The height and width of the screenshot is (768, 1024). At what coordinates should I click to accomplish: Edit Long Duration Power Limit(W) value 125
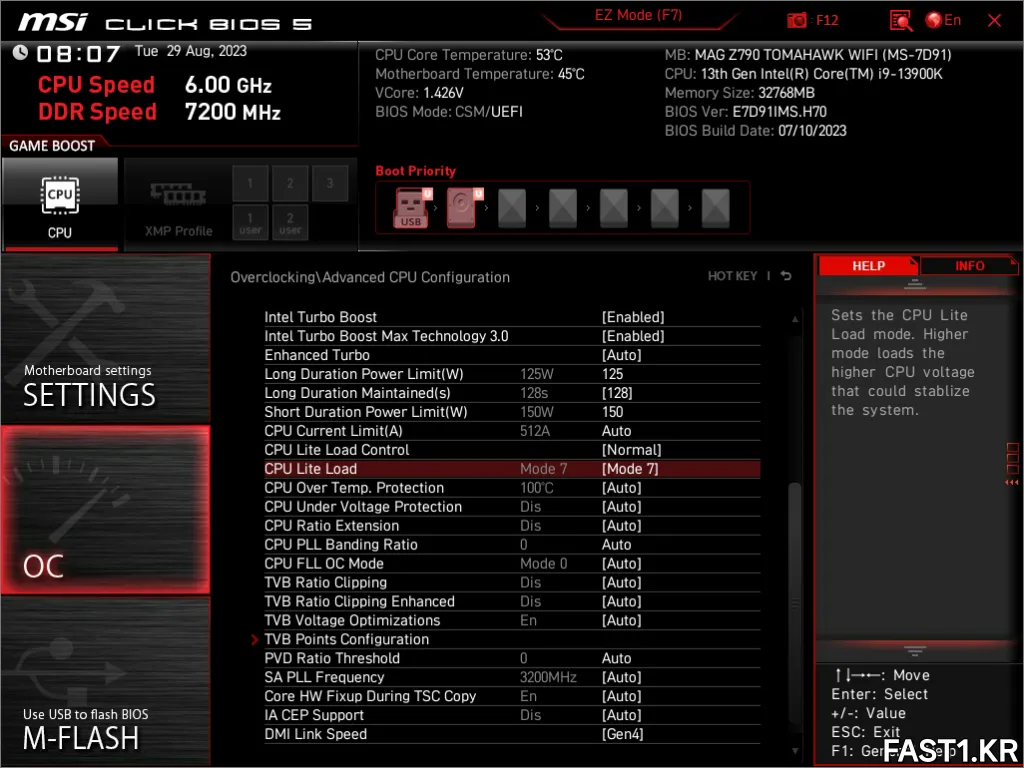pos(613,374)
